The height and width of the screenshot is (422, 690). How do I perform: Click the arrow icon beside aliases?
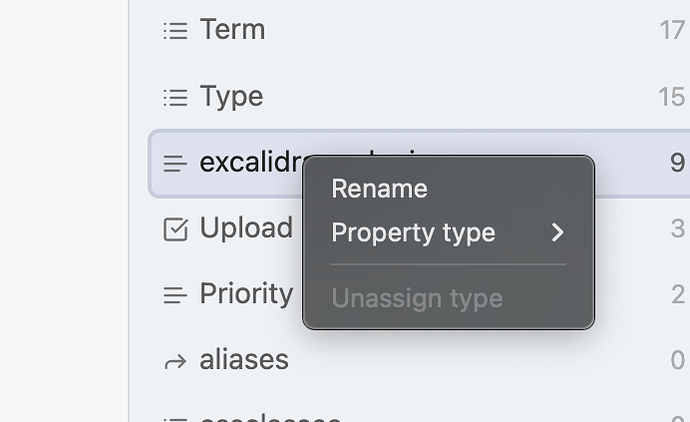coord(175,362)
